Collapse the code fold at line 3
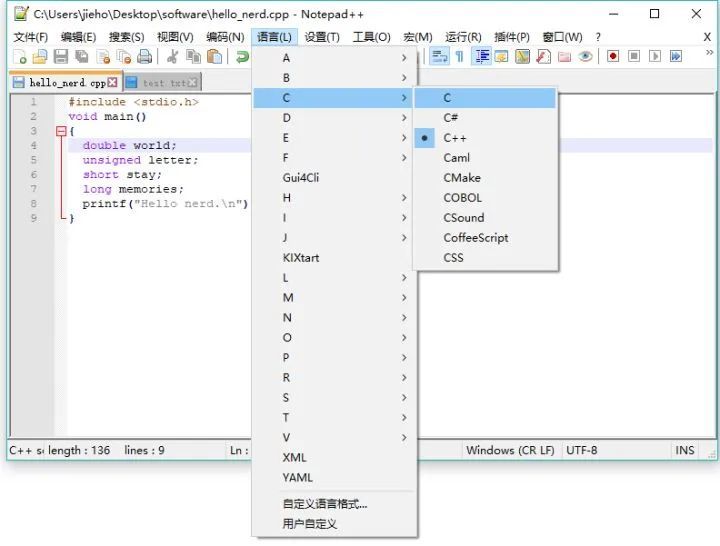 click(x=61, y=131)
